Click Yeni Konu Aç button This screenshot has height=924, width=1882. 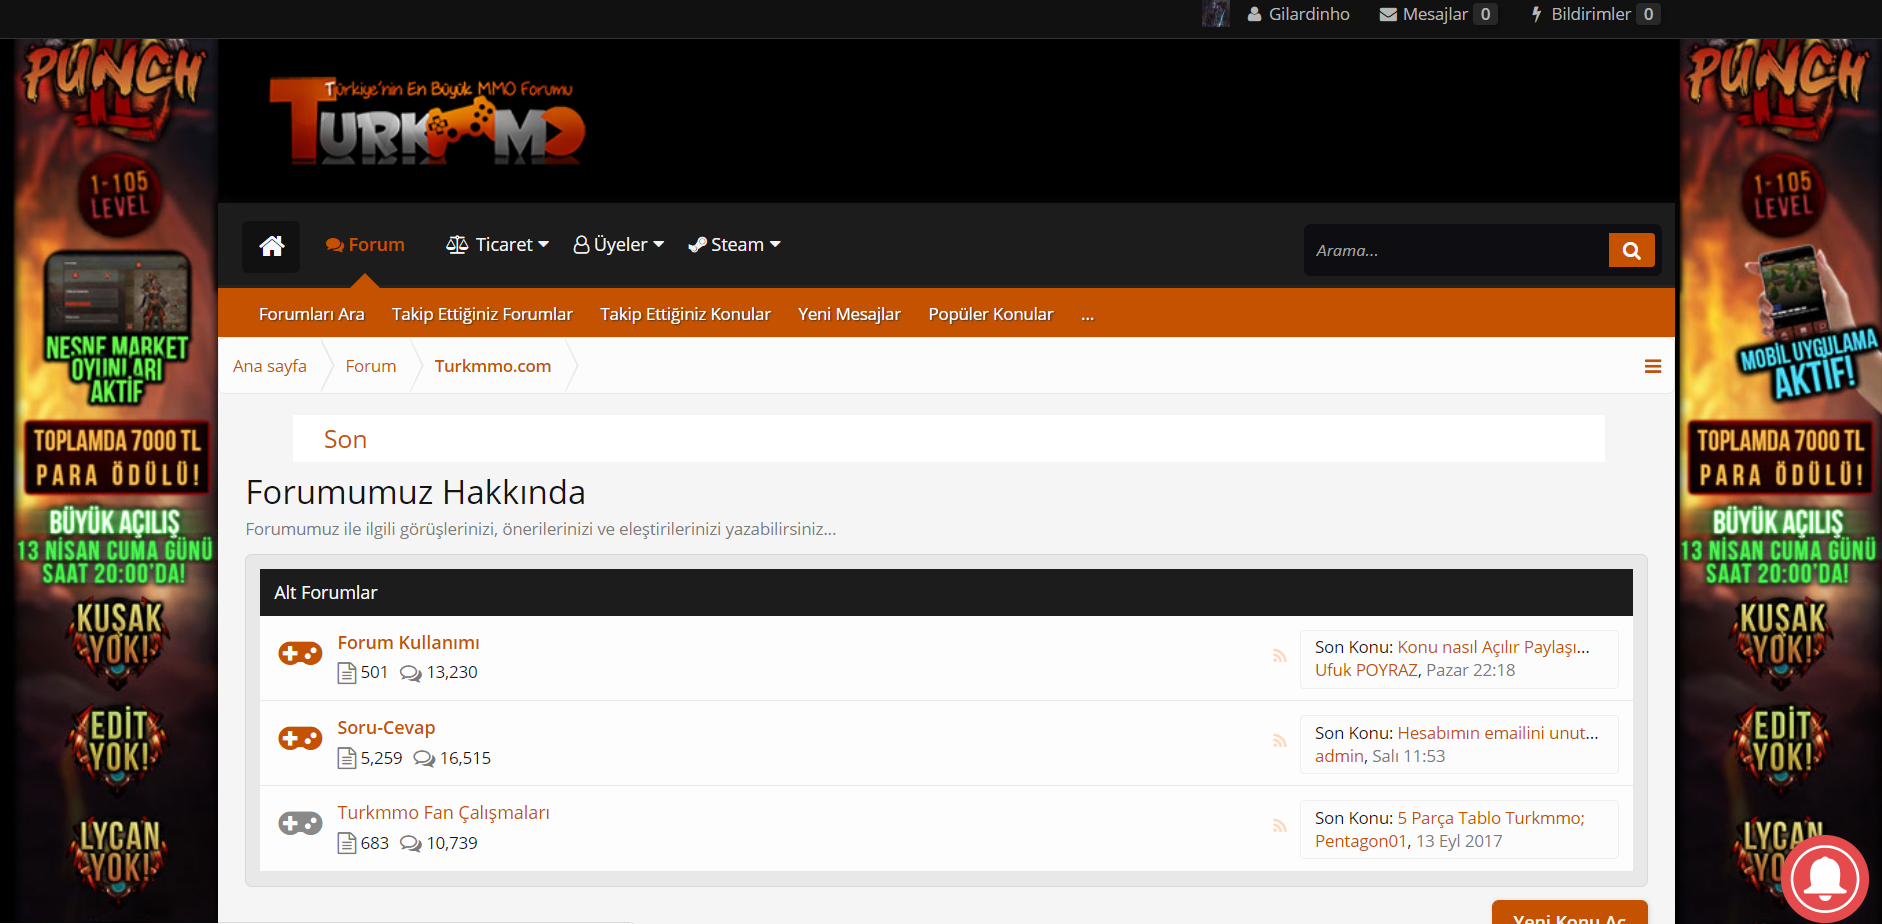[1569, 914]
